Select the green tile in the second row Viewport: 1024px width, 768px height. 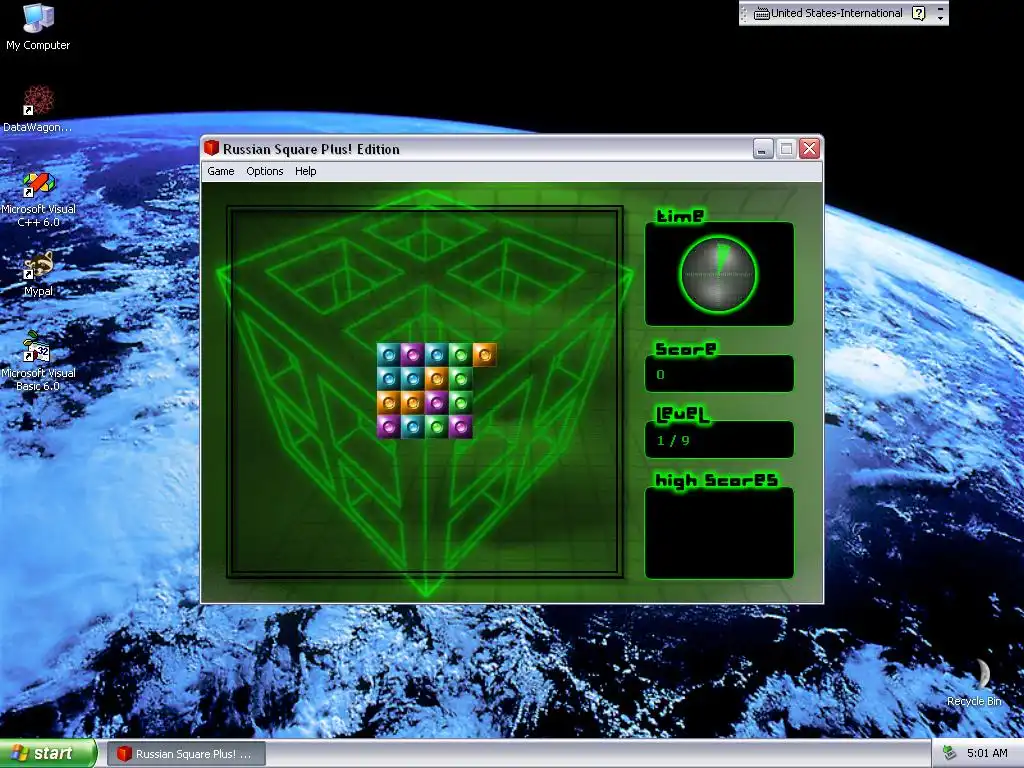pyautogui.click(x=460, y=379)
